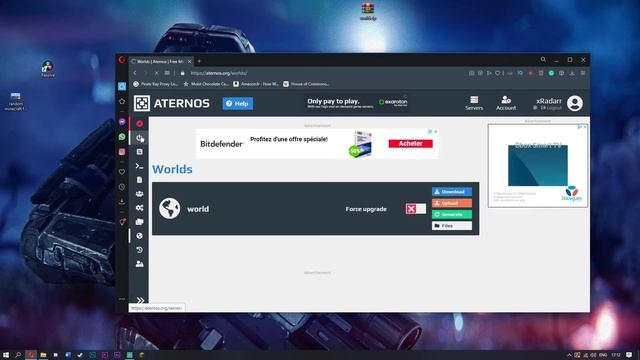Open File Explorer from the taskbar
Image resolution: width=640 pixels, height=360 pixels.
point(43,355)
